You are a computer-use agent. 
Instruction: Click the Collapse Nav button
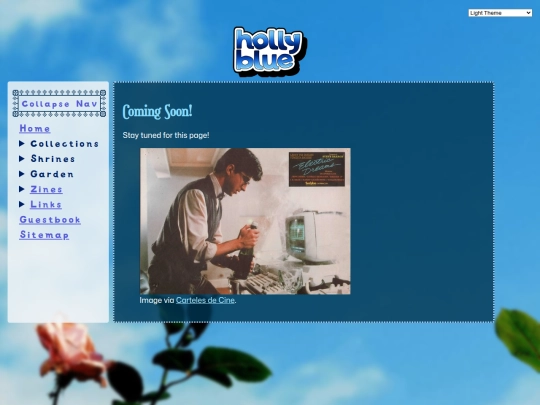[x=59, y=103]
